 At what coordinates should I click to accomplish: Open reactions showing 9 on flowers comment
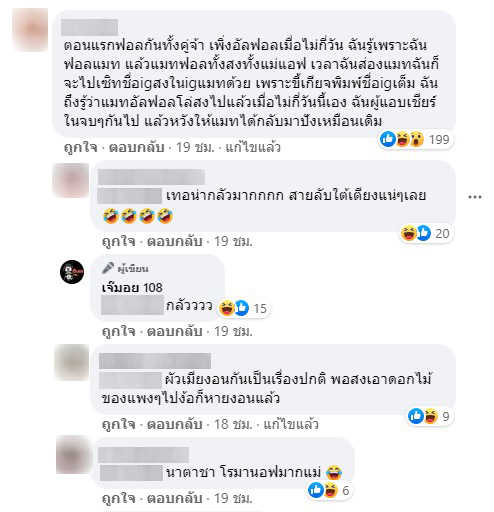[x=429, y=416]
